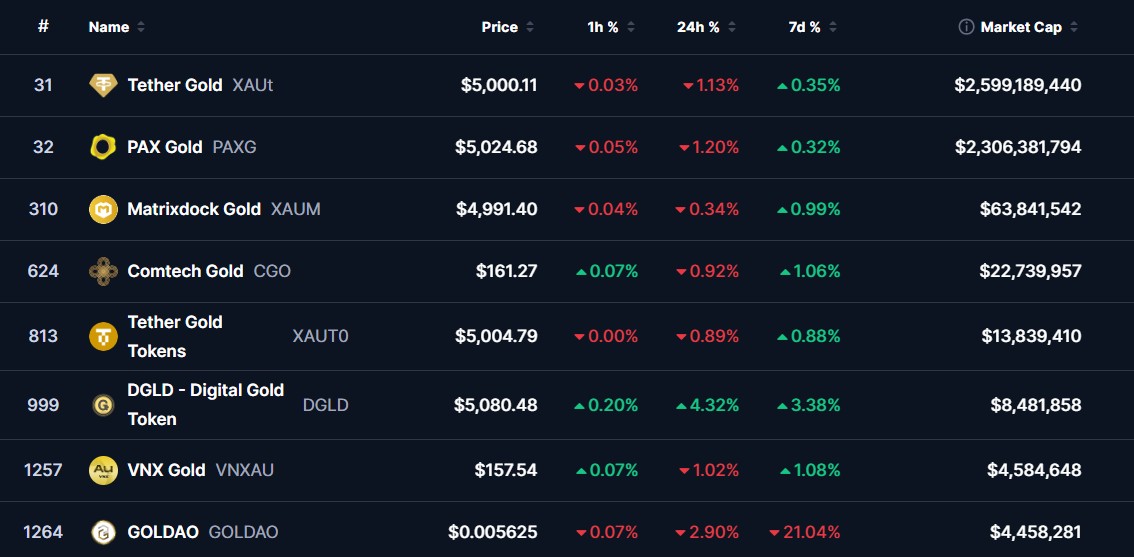Click the VNX Gold coin icon
Screen dimensions: 1134x557
tap(103, 470)
